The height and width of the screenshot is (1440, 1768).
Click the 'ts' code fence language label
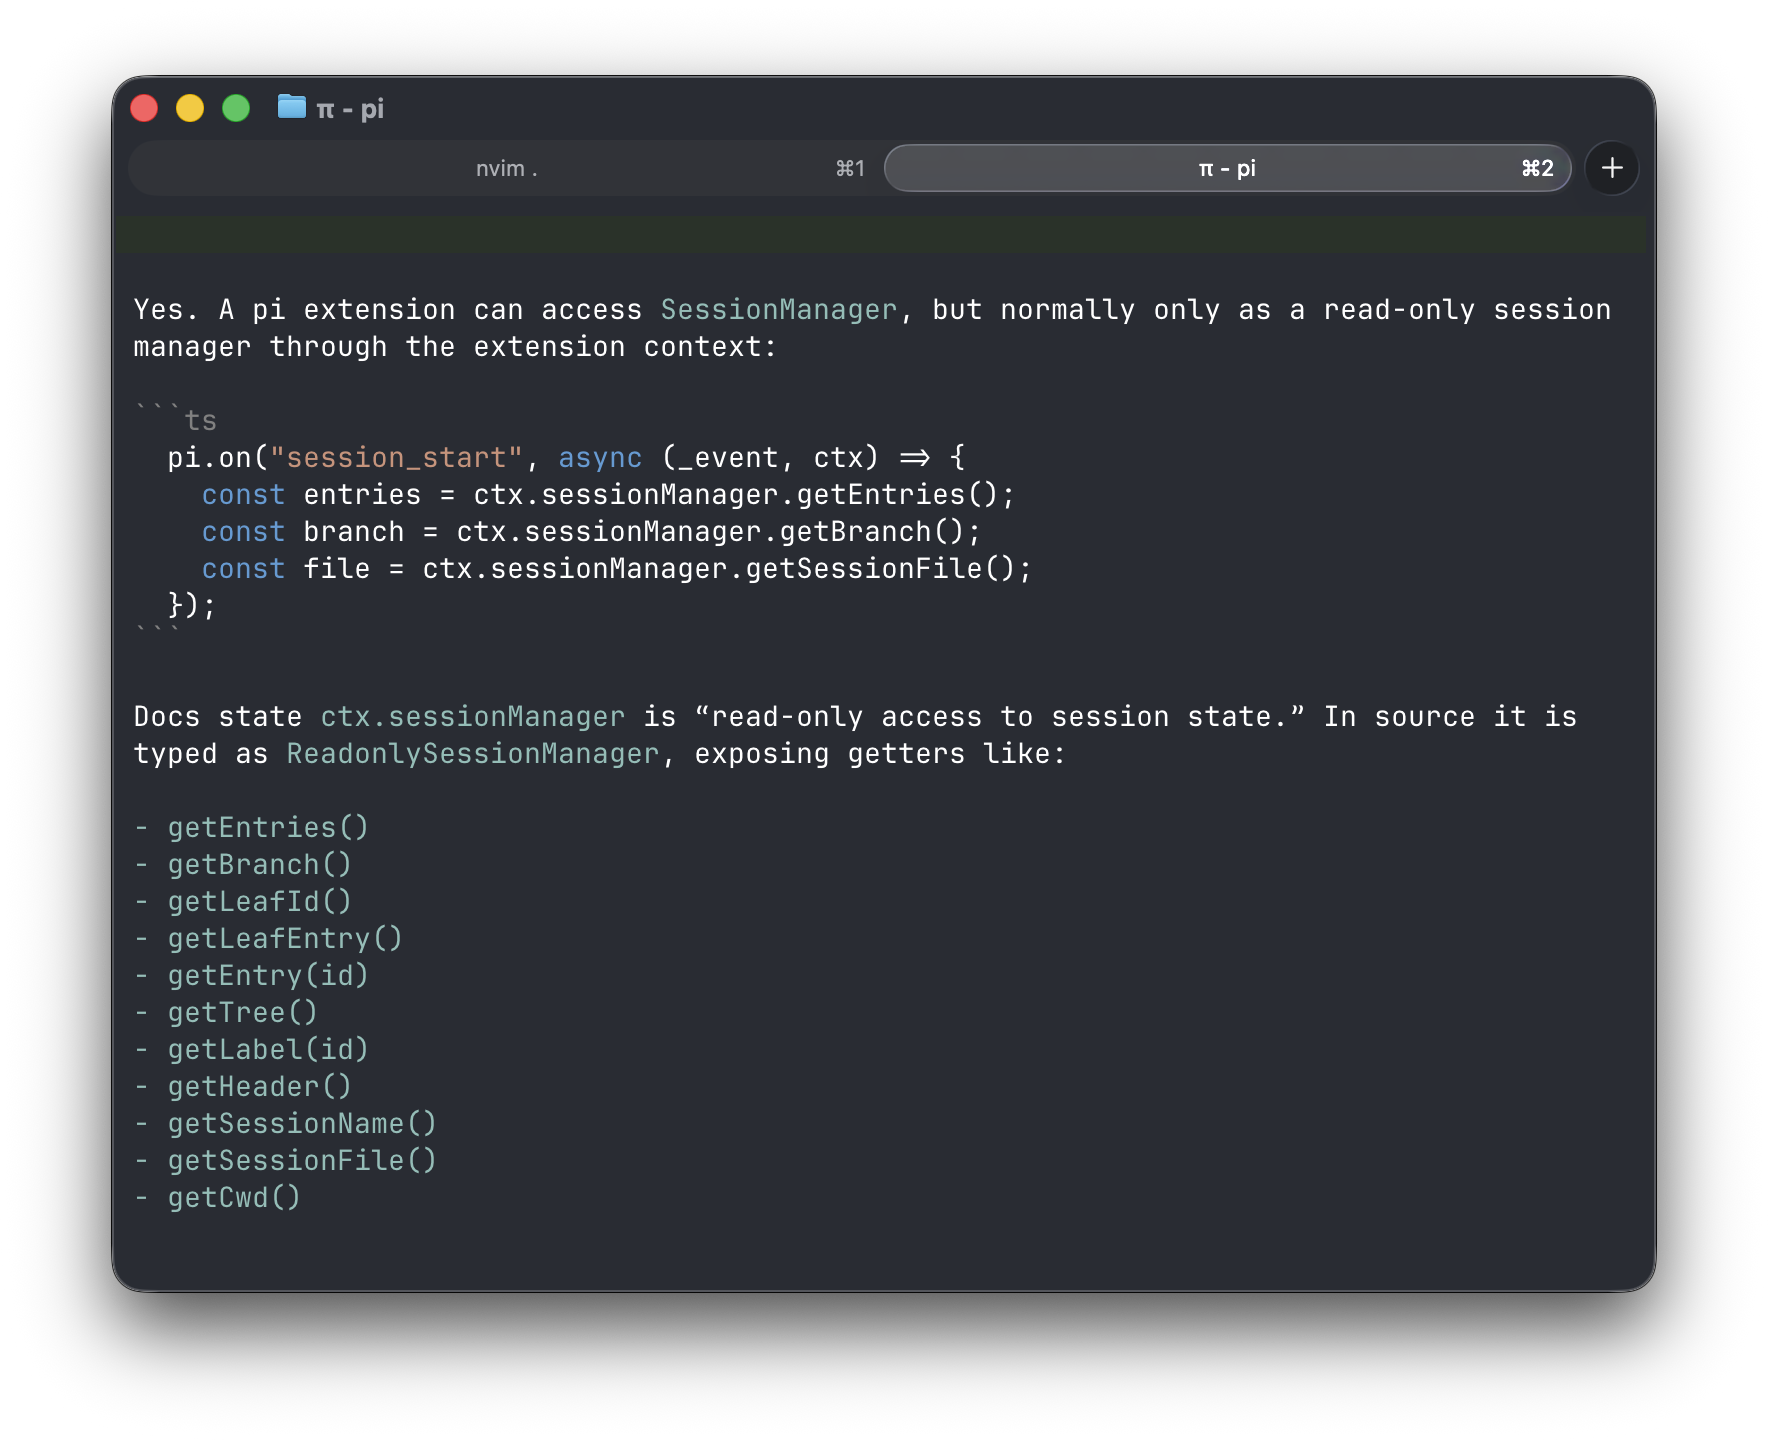[x=201, y=421]
